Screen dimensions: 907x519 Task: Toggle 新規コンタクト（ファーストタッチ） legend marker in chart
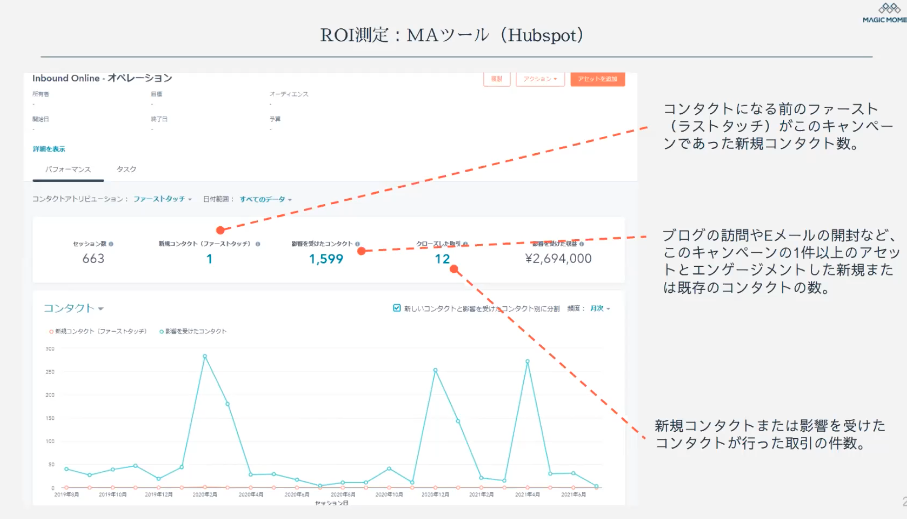pyautogui.click(x=51, y=332)
